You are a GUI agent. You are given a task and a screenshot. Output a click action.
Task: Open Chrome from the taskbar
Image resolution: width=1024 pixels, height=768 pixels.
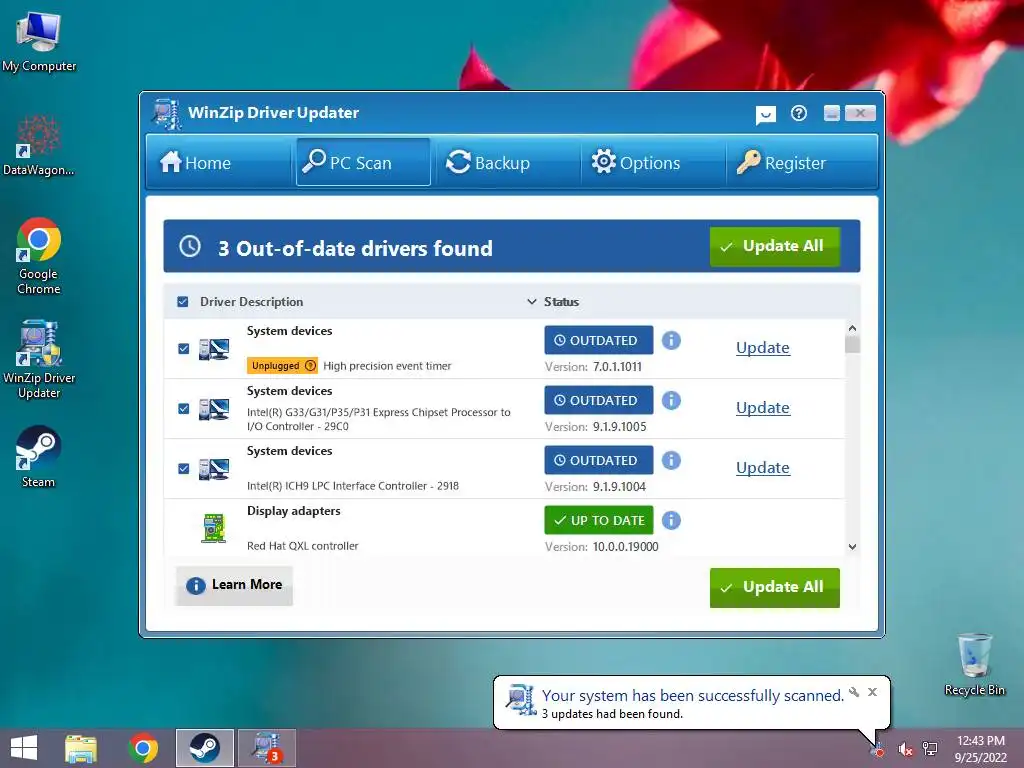[x=143, y=748]
